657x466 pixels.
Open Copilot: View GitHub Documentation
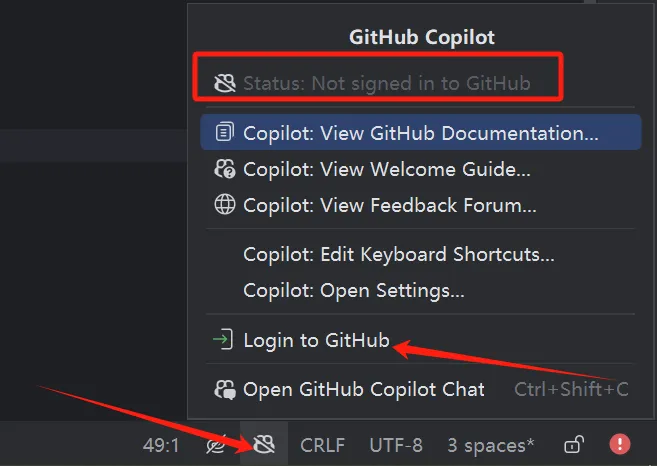(420, 133)
